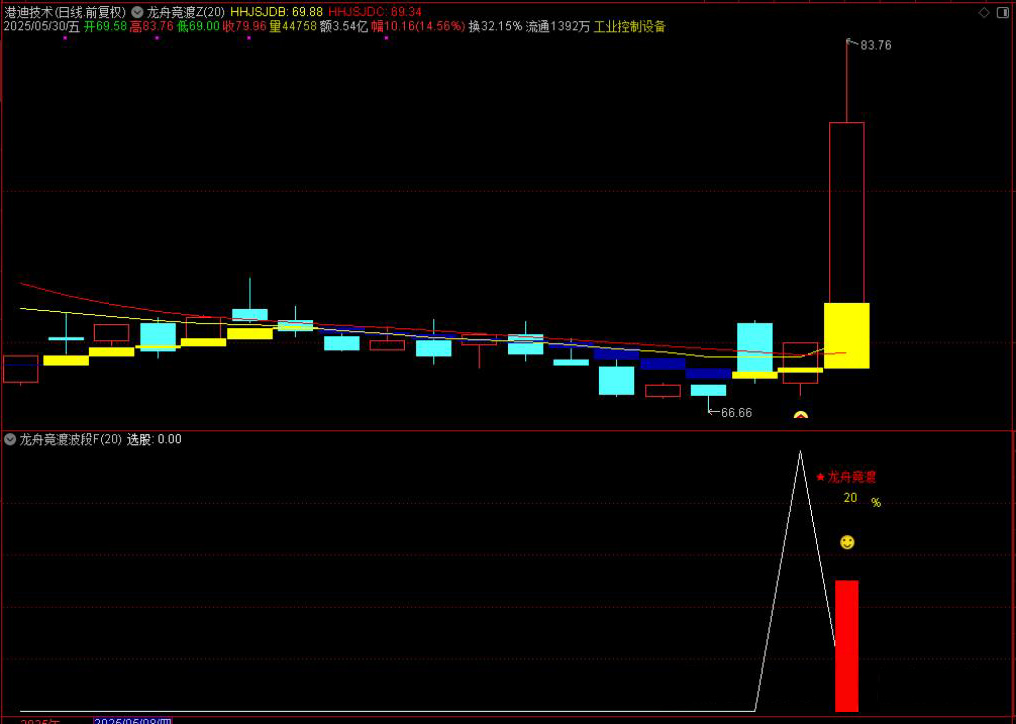Select the tall hollow red candle on the right

coord(846,210)
